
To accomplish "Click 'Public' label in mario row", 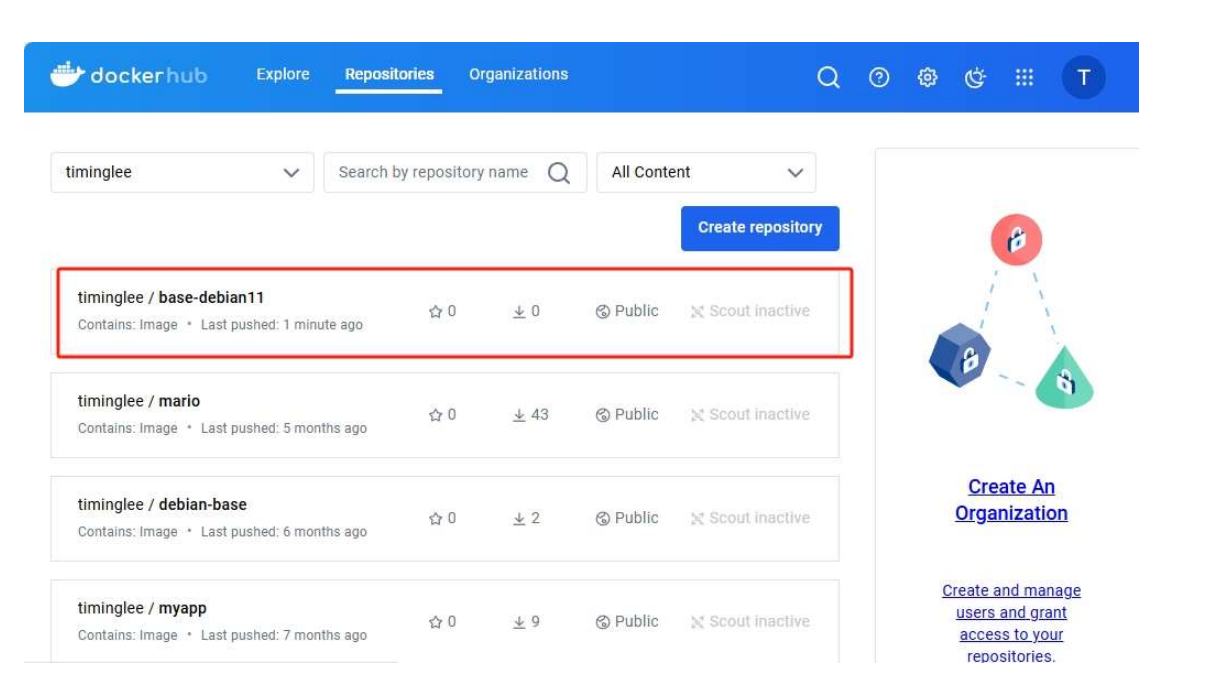I will [637, 415].
